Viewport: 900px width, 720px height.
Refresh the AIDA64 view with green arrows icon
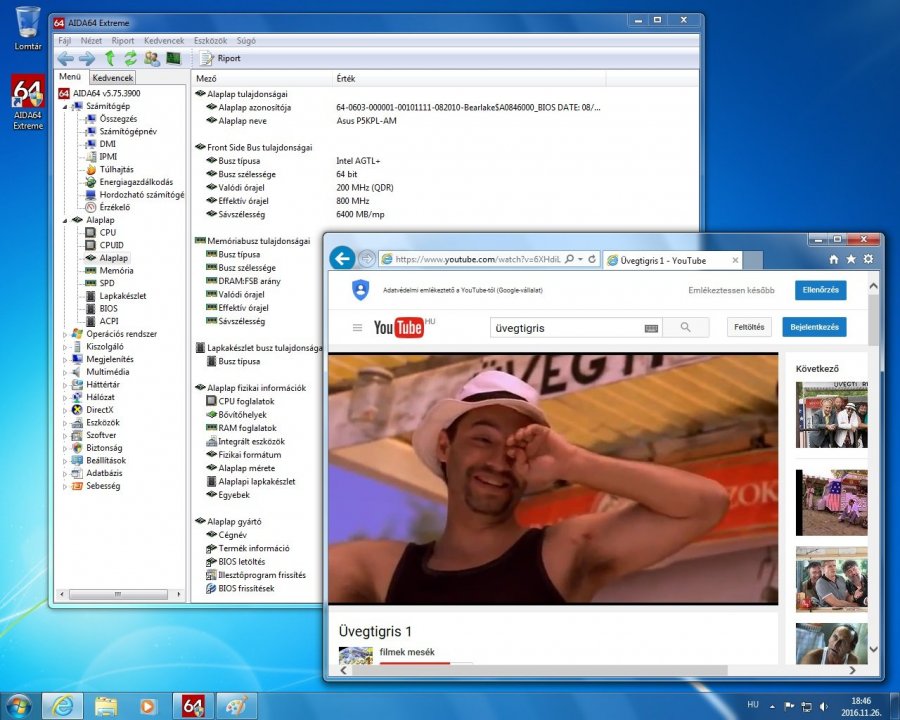131,58
